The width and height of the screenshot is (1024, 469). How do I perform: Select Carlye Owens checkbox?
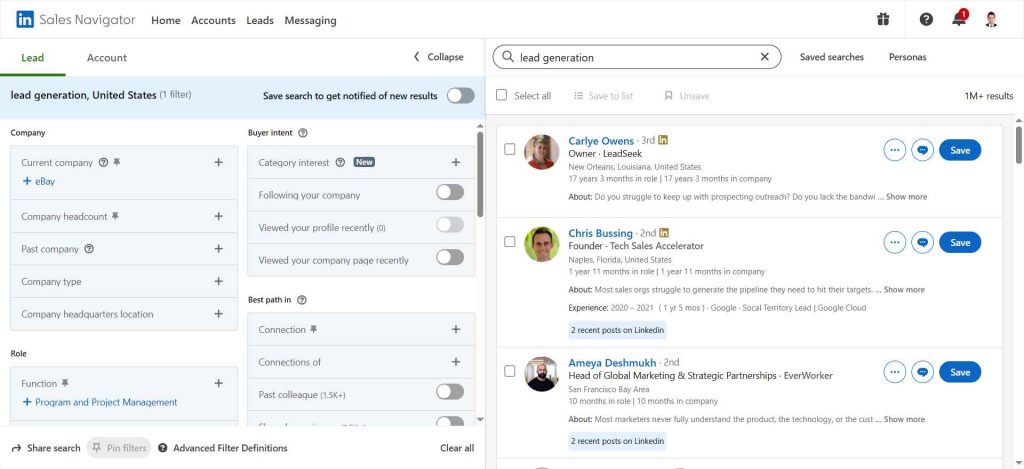point(509,149)
